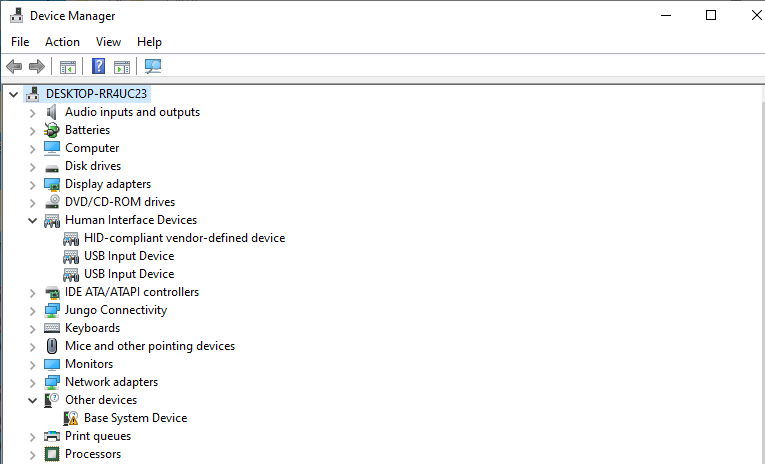
Task: Expand the Display adapters node
Action: pyautogui.click(x=33, y=184)
